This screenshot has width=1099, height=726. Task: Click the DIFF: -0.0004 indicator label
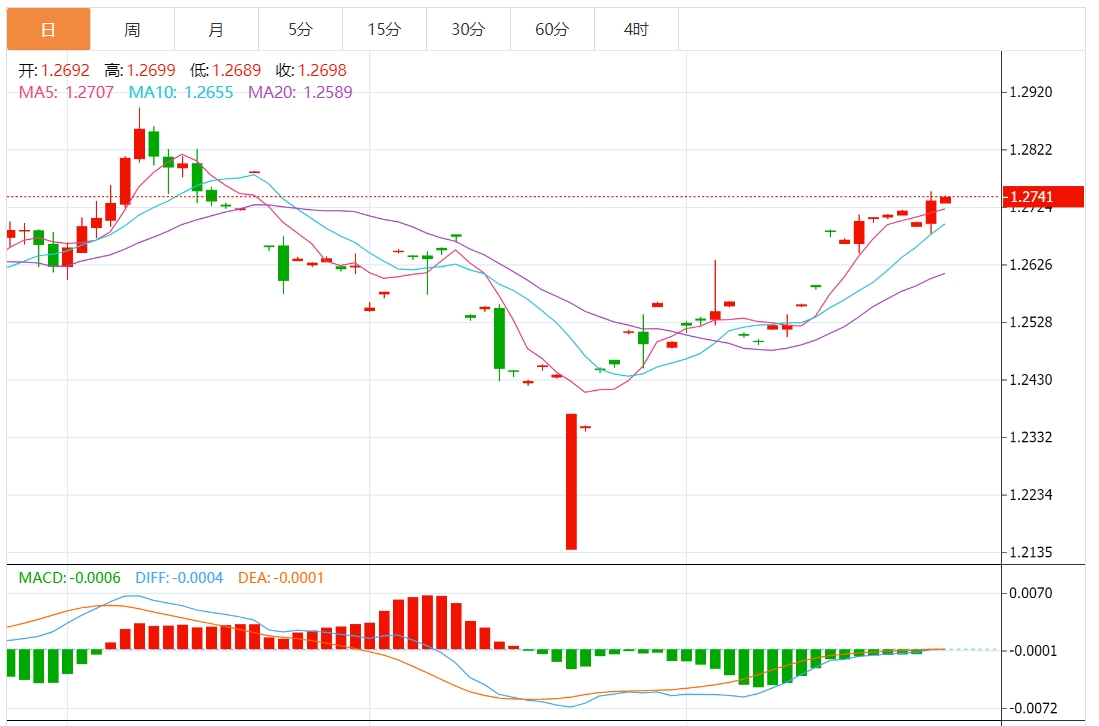click(x=179, y=578)
